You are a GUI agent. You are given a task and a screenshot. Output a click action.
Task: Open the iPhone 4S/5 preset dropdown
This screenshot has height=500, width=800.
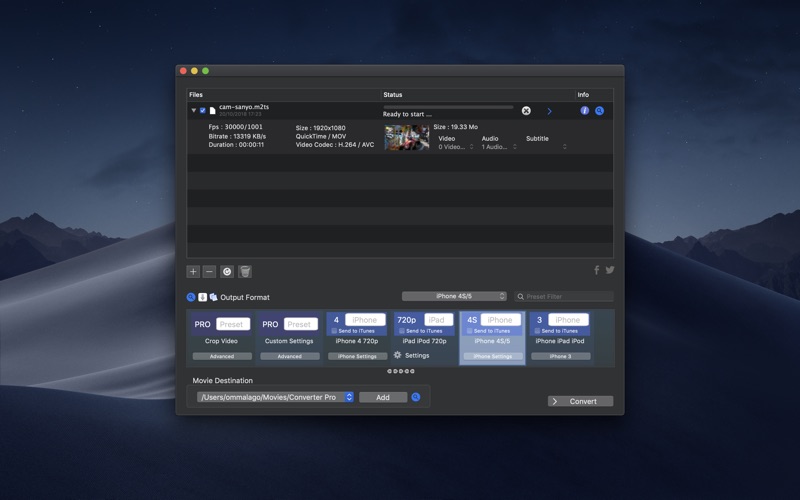click(x=454, y=296)
